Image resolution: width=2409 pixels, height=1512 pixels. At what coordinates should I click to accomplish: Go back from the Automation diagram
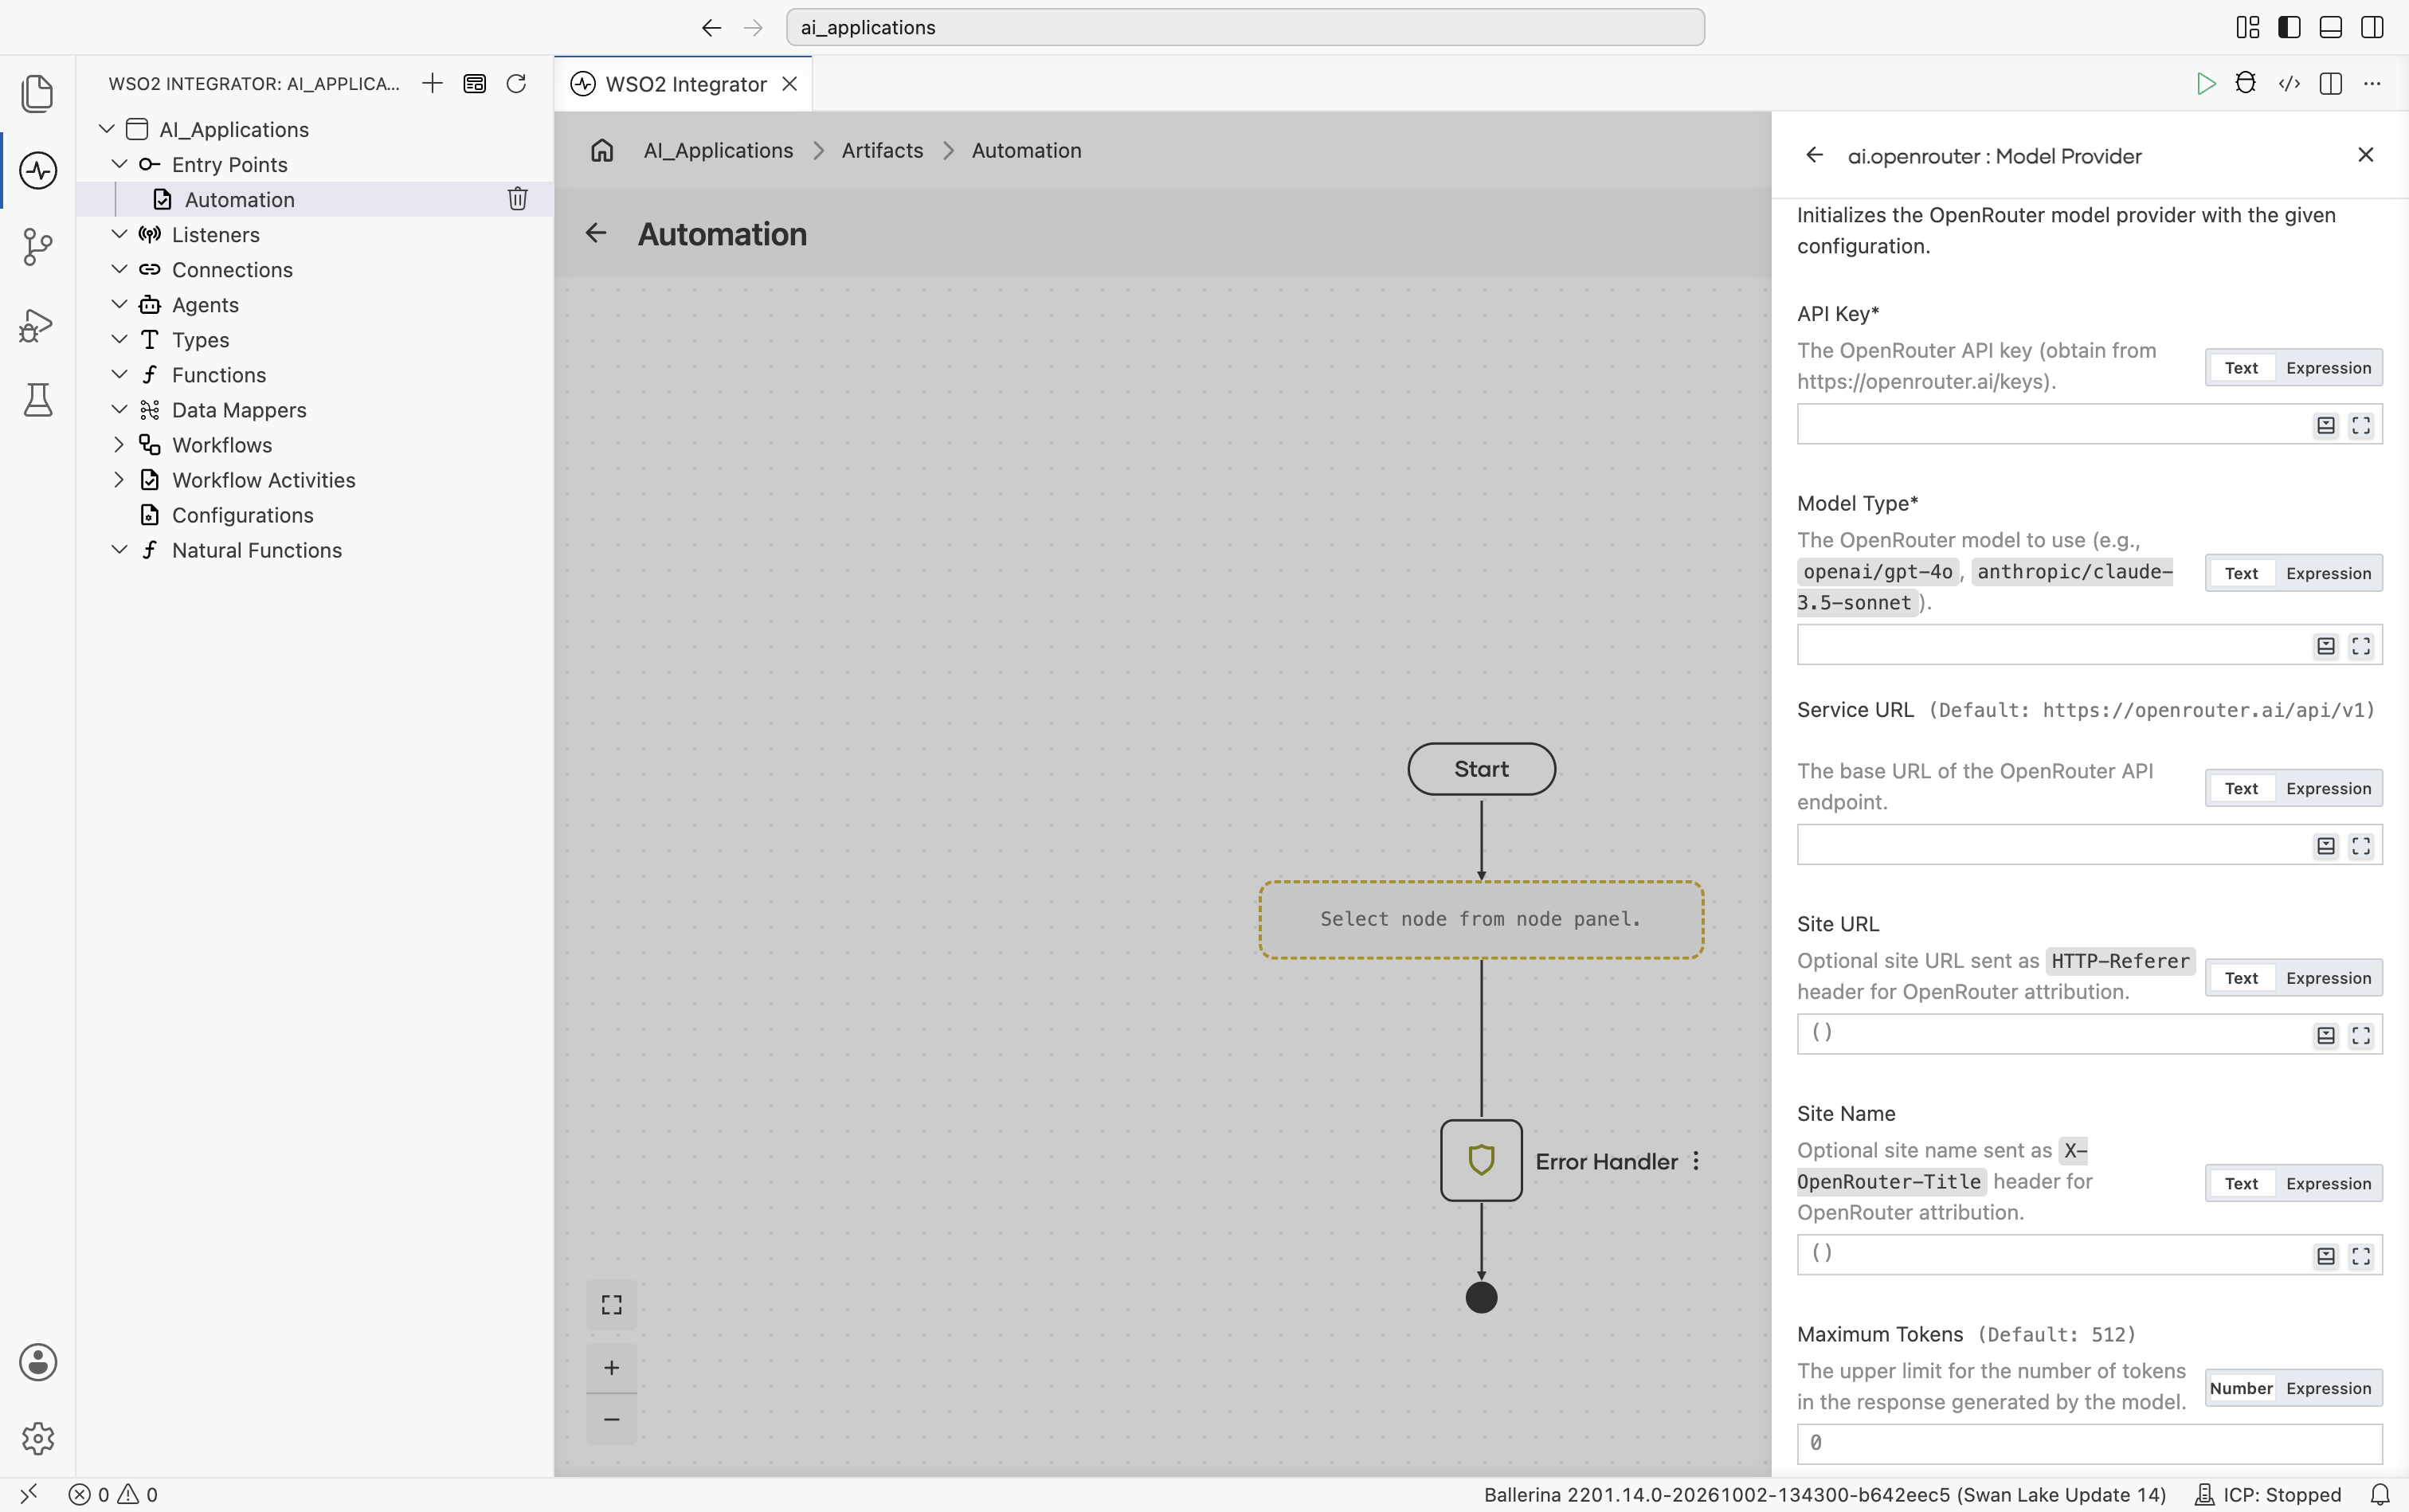point(596,233)
